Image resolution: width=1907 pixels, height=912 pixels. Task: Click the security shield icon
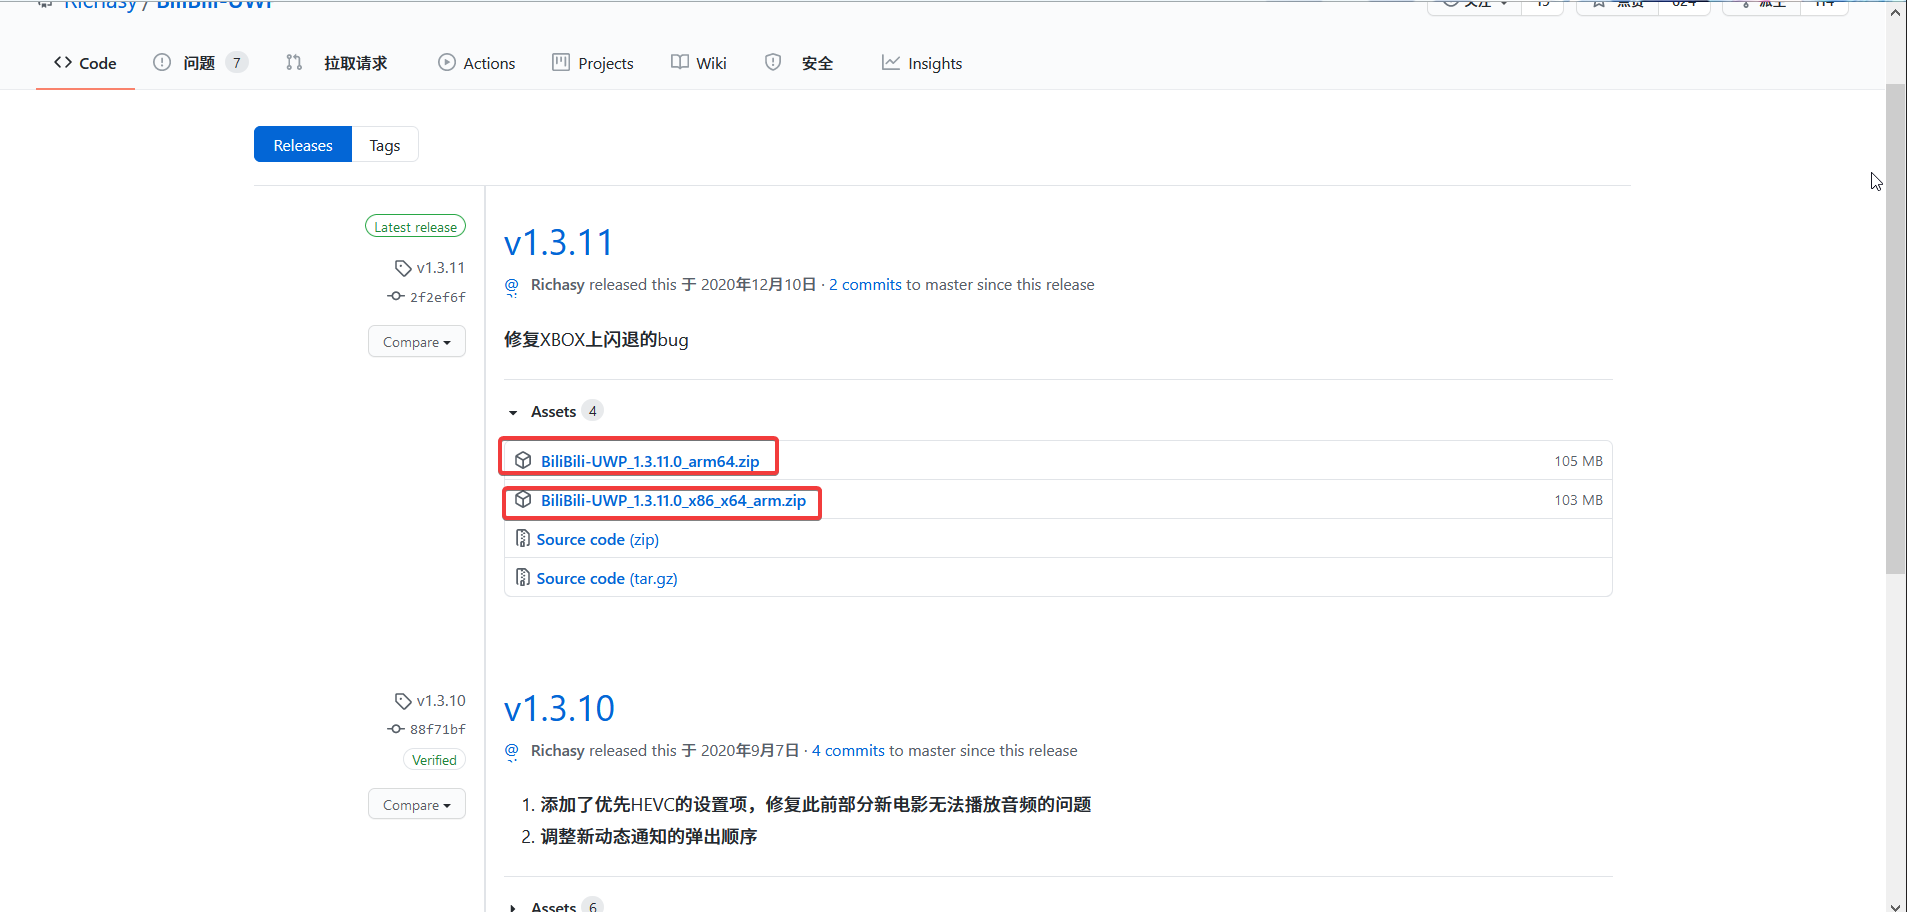pos(773,62)
